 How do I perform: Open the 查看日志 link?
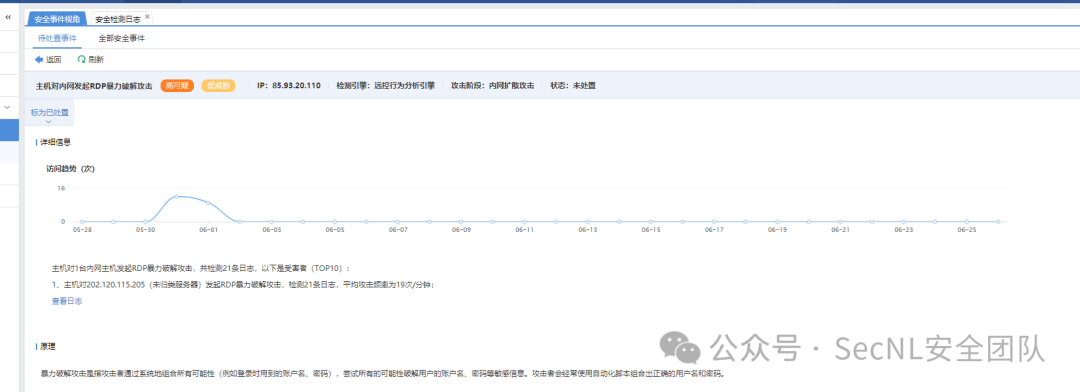coord(67,301)
